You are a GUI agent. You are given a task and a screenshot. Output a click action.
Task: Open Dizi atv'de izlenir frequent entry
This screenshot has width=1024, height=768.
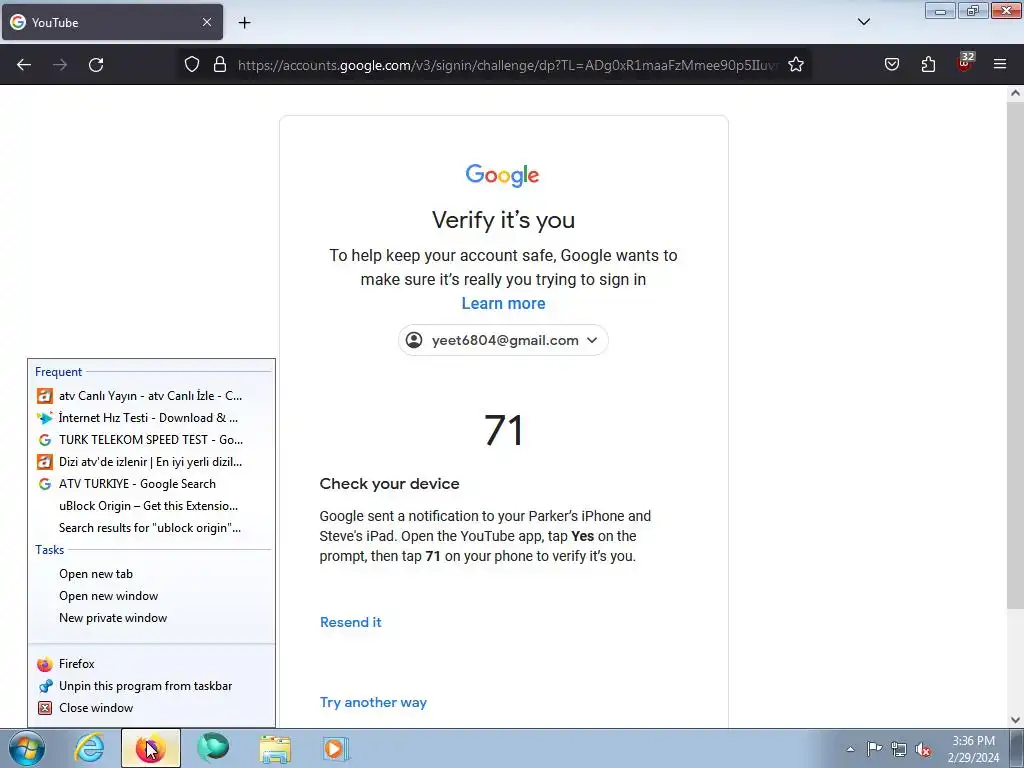click(x=152, y=462)
